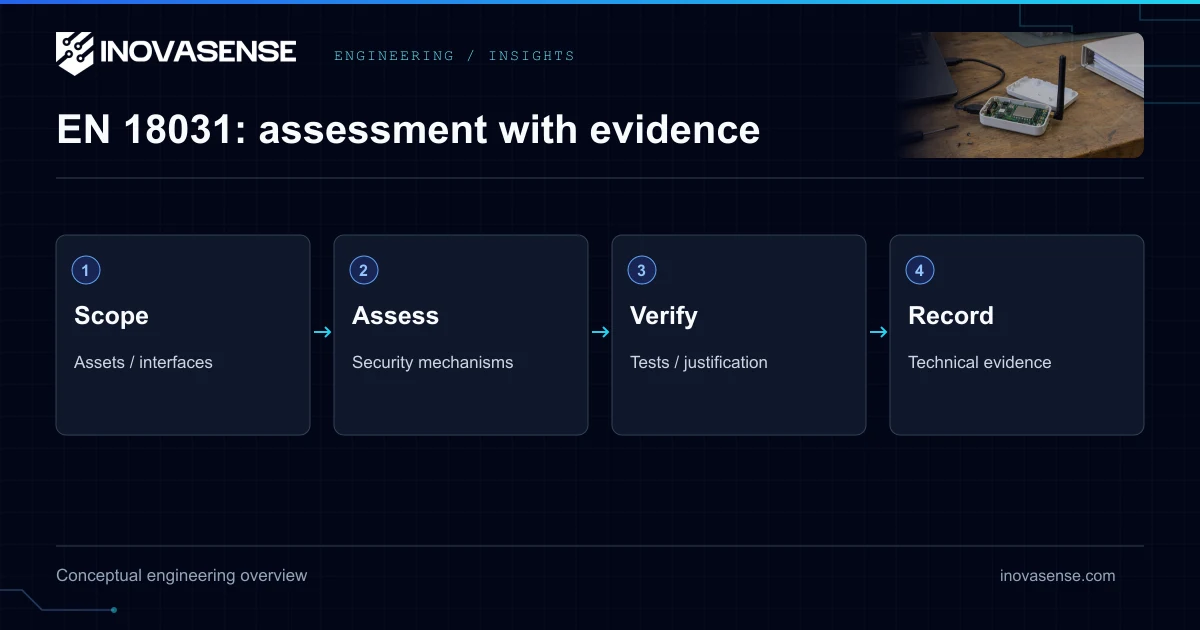Click the "Conceptual engineering overview" footer text
The width and height of the screenshot is (1200, 630).
click(x=182, y=576)
